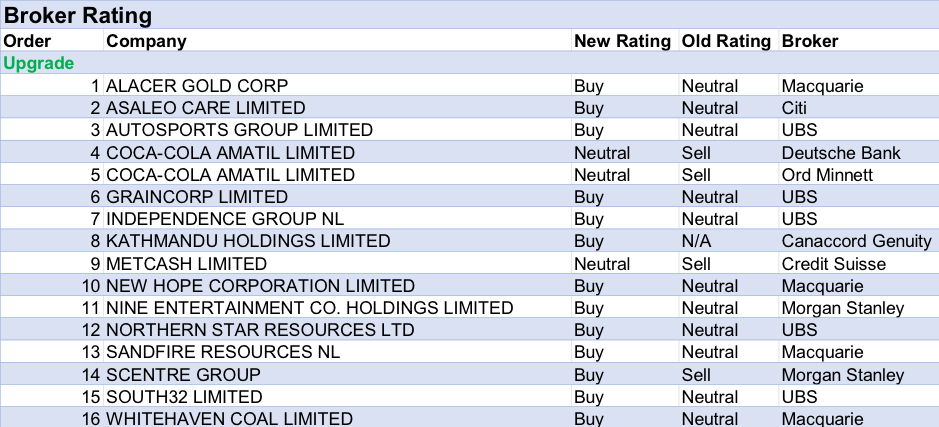Select the SCENTRE GROUP cell
The height and width of the screenshot is (427, 939).
[183, 375]
